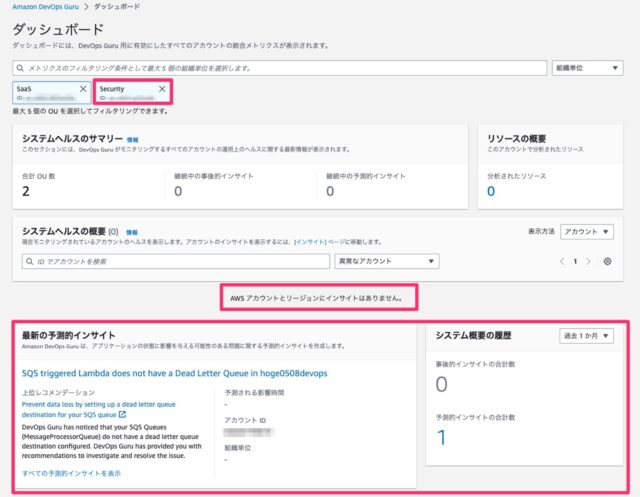Open 情報 link beside システムヘルスのサマリー
The height and width of the screenshot is (497, 640).
(x=132, y=140)
